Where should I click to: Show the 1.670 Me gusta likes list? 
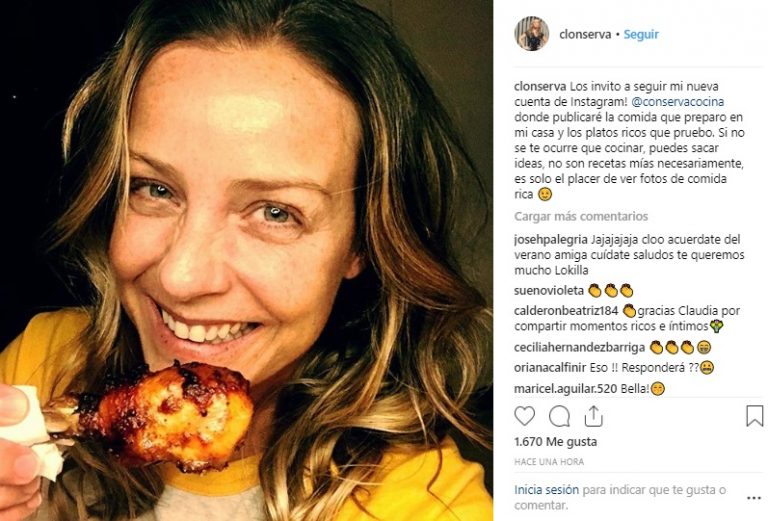pyautogui.click(x=541, y=441)
